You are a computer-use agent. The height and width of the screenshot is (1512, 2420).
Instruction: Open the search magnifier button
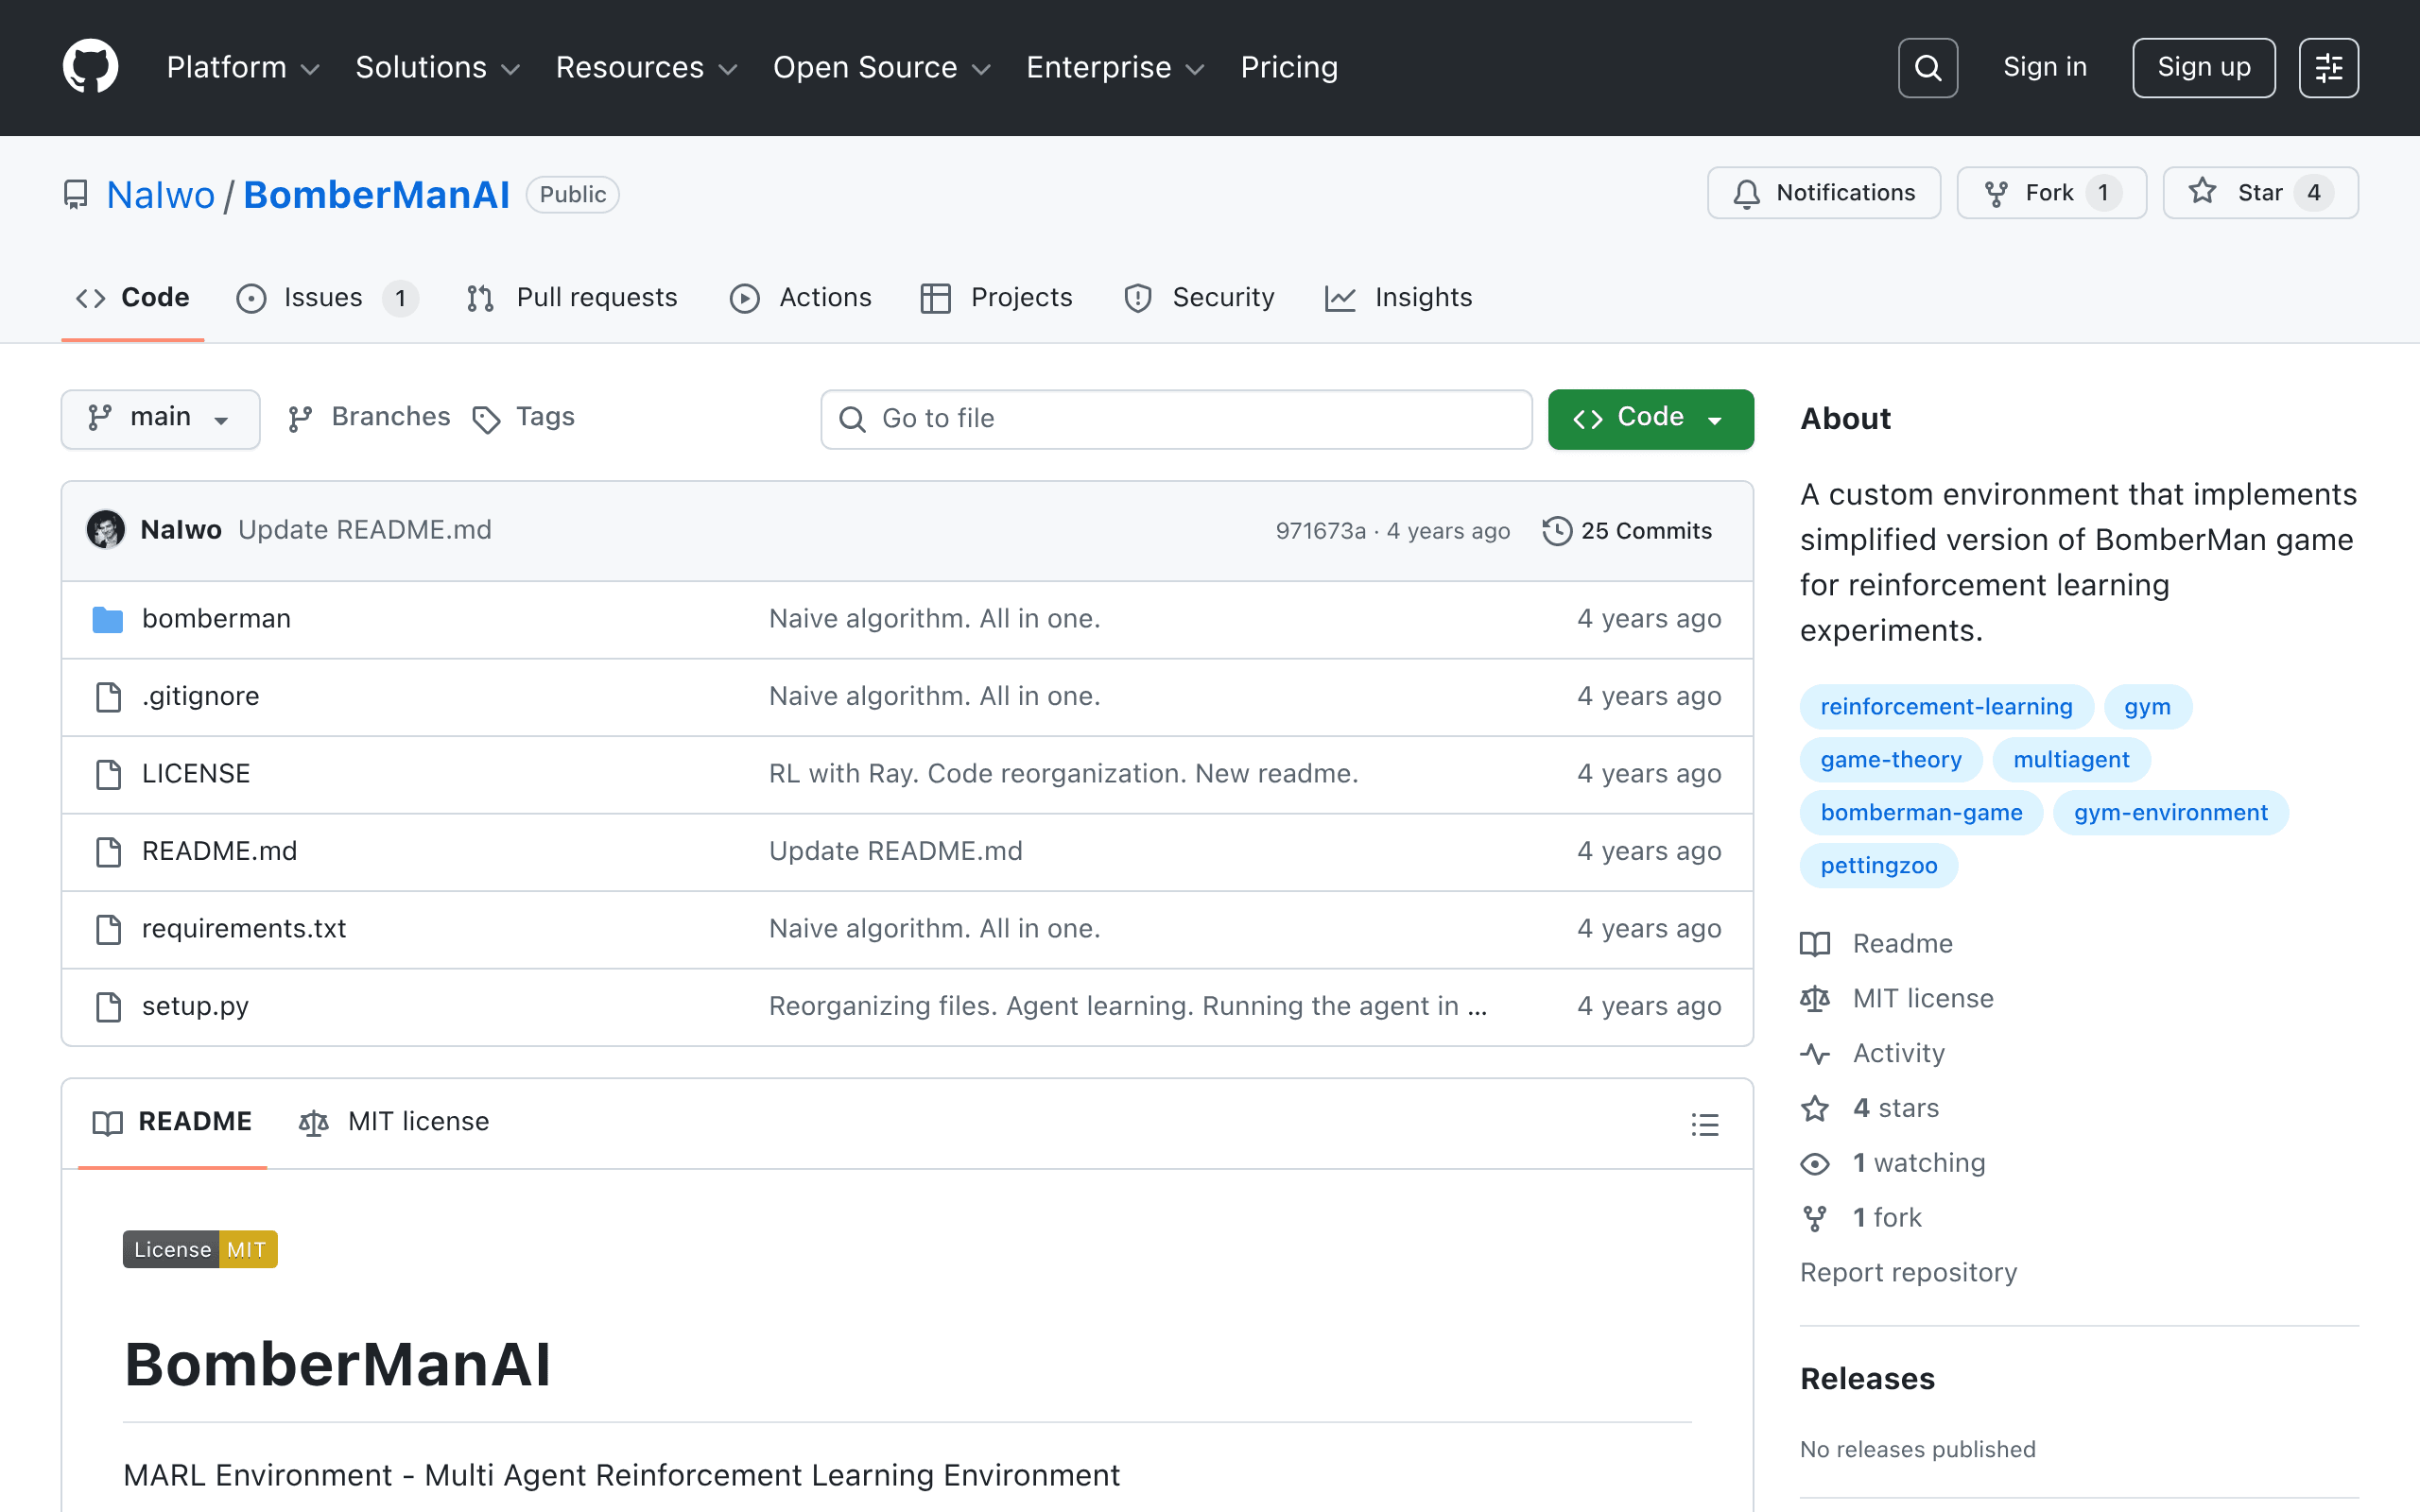pyautogui.click(x=1927, y=67)
